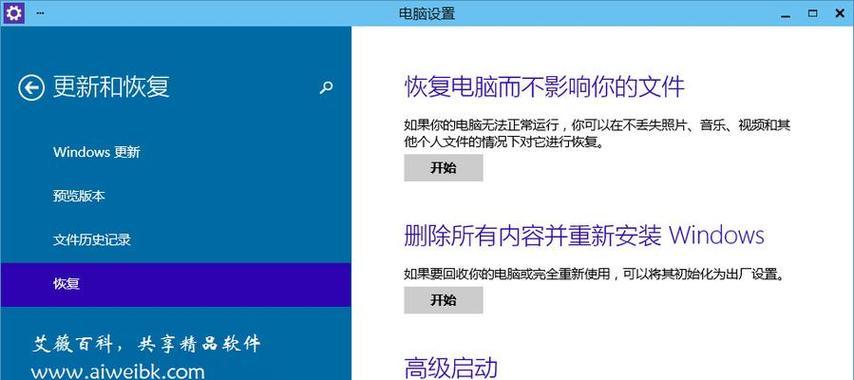Click 开始 under 恢复电脑而不影响你的文件

pos(443,168)
